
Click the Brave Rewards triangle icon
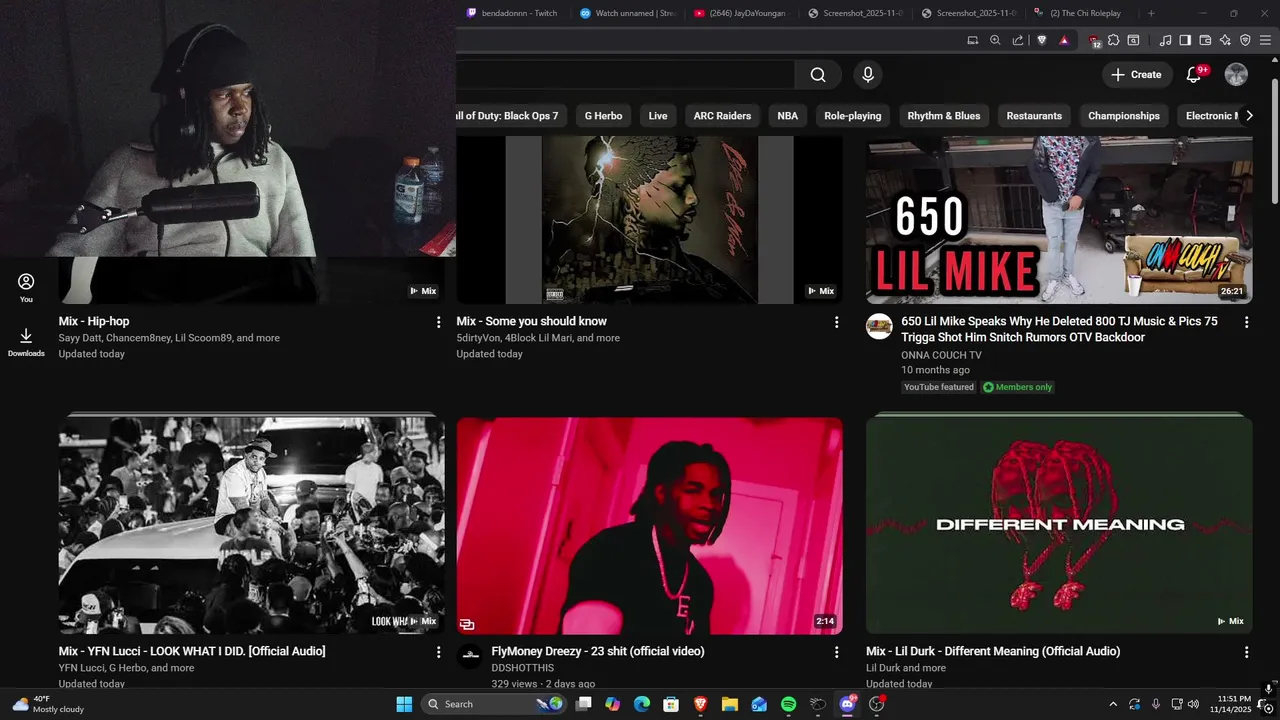pyautogui.click(x=1063, y=40)
